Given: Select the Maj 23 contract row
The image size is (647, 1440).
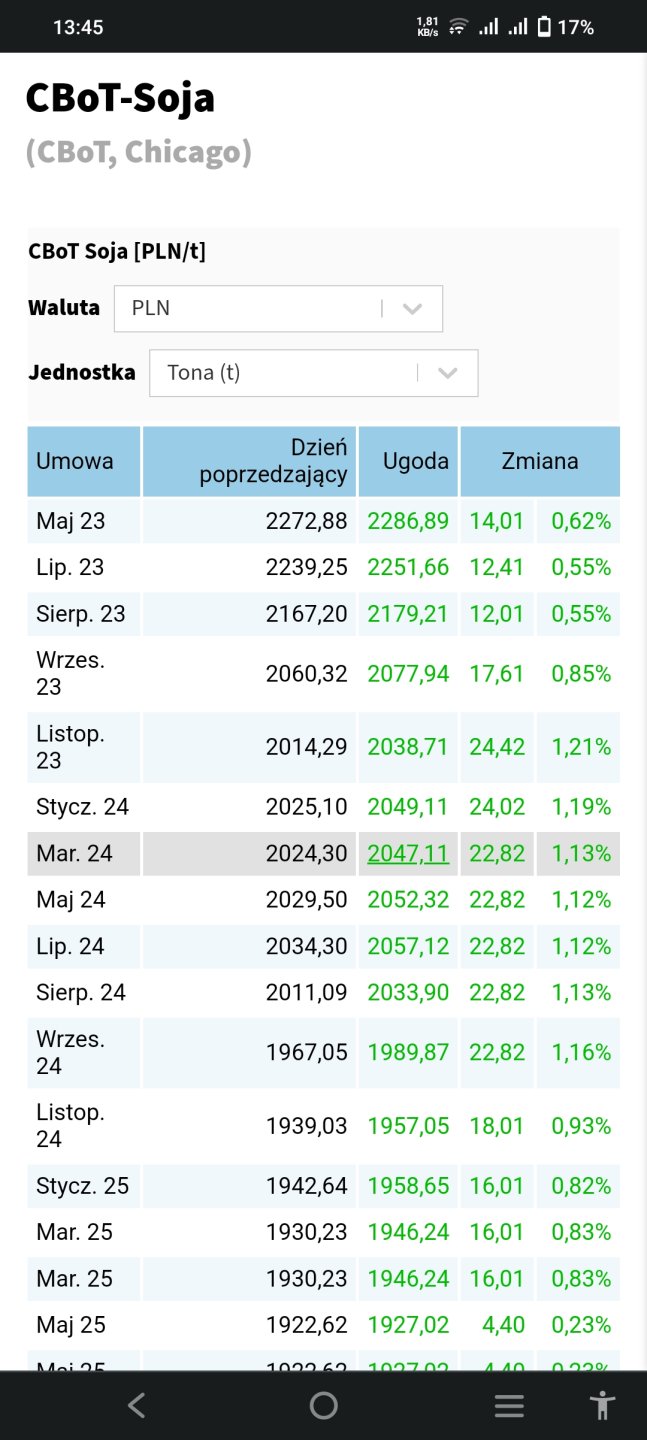Looking at the screenshot, I should 71,521.
